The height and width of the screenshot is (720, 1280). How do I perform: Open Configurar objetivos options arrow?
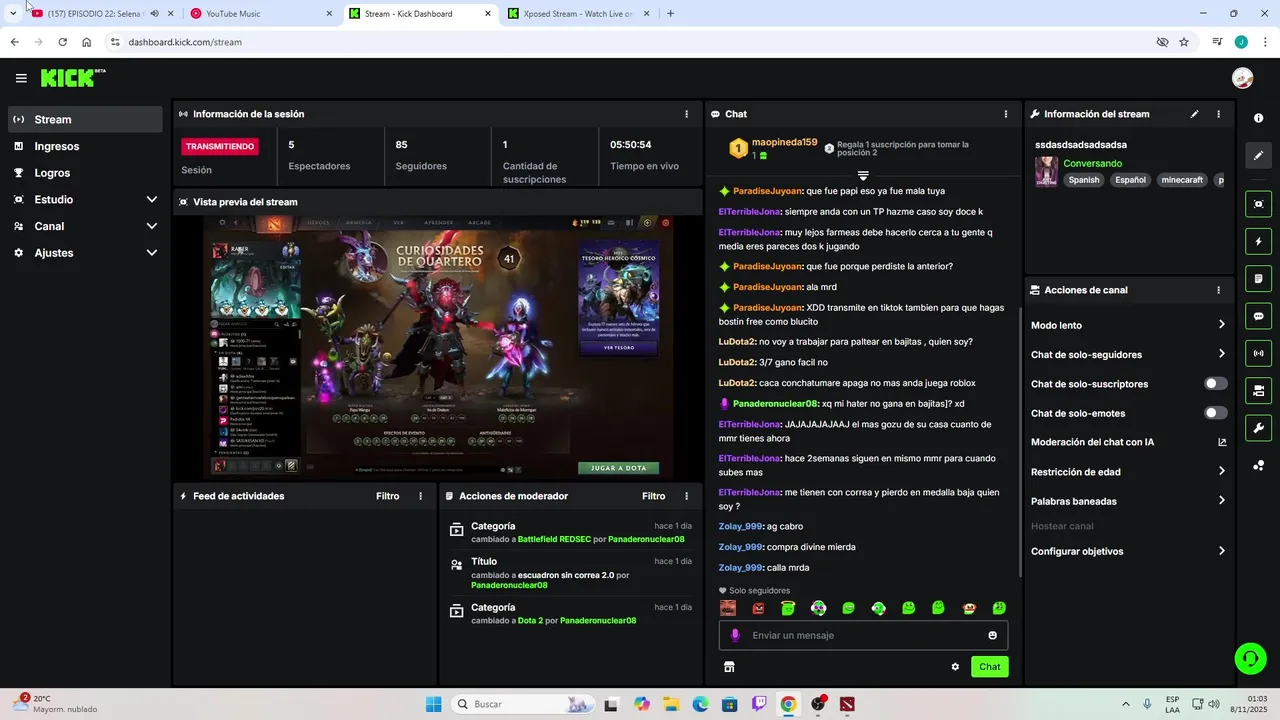[x=1221, y=551]
